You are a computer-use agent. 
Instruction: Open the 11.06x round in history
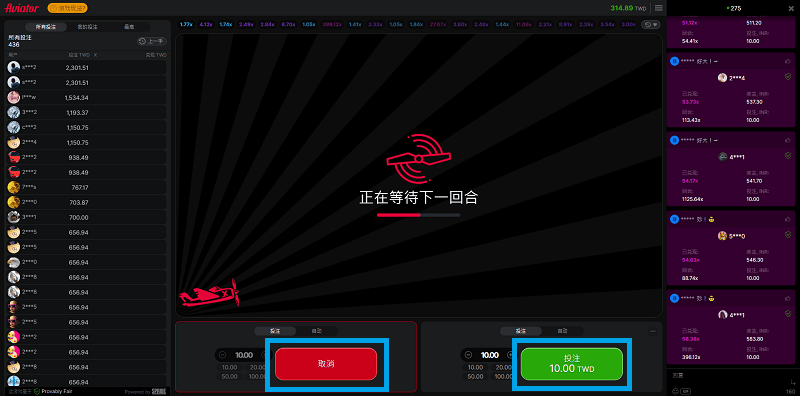pyautogui.click(x=524, y=24)
